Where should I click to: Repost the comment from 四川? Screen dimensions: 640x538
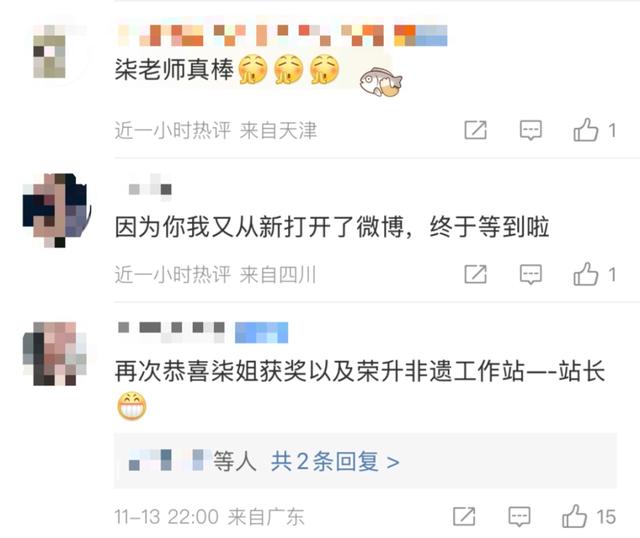[x=476, y=274]
